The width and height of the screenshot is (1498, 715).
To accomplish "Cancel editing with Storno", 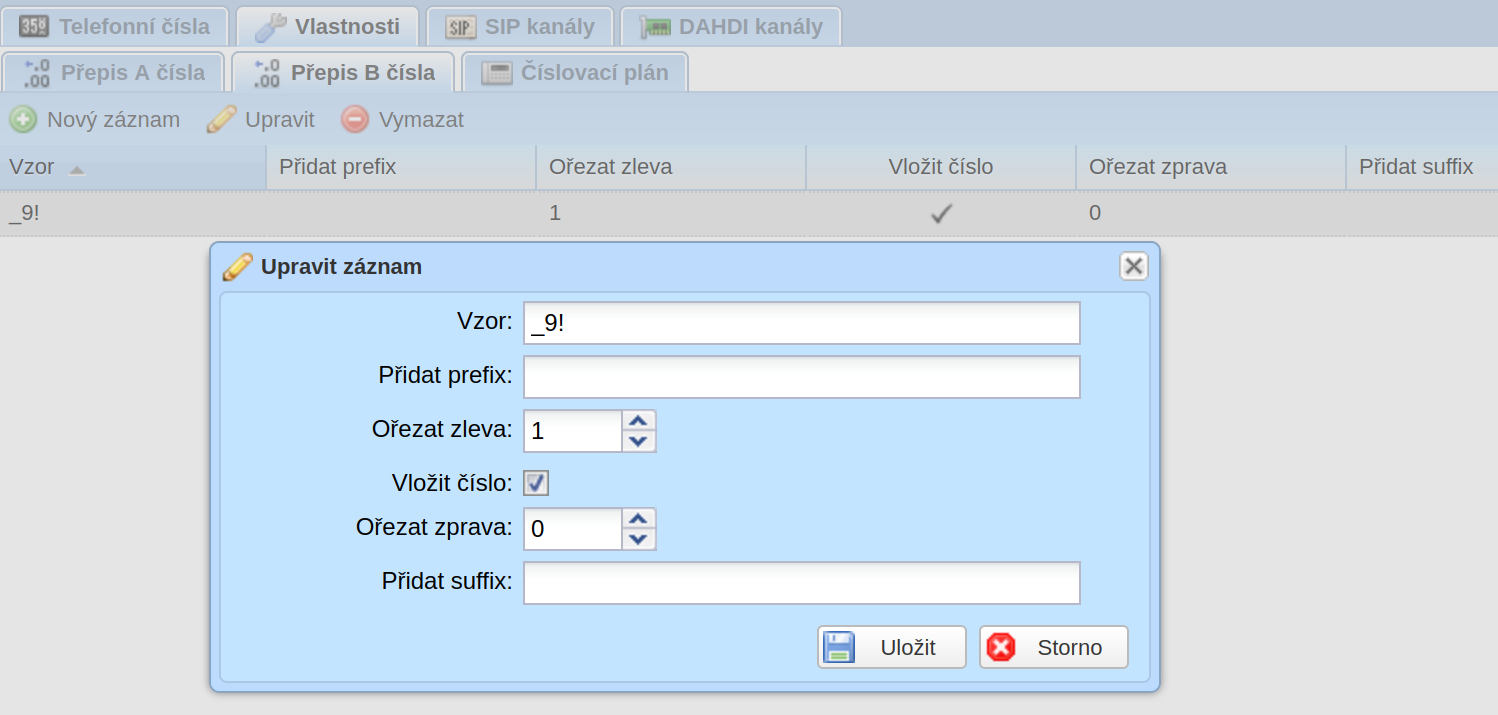I will coord(1054,647).
